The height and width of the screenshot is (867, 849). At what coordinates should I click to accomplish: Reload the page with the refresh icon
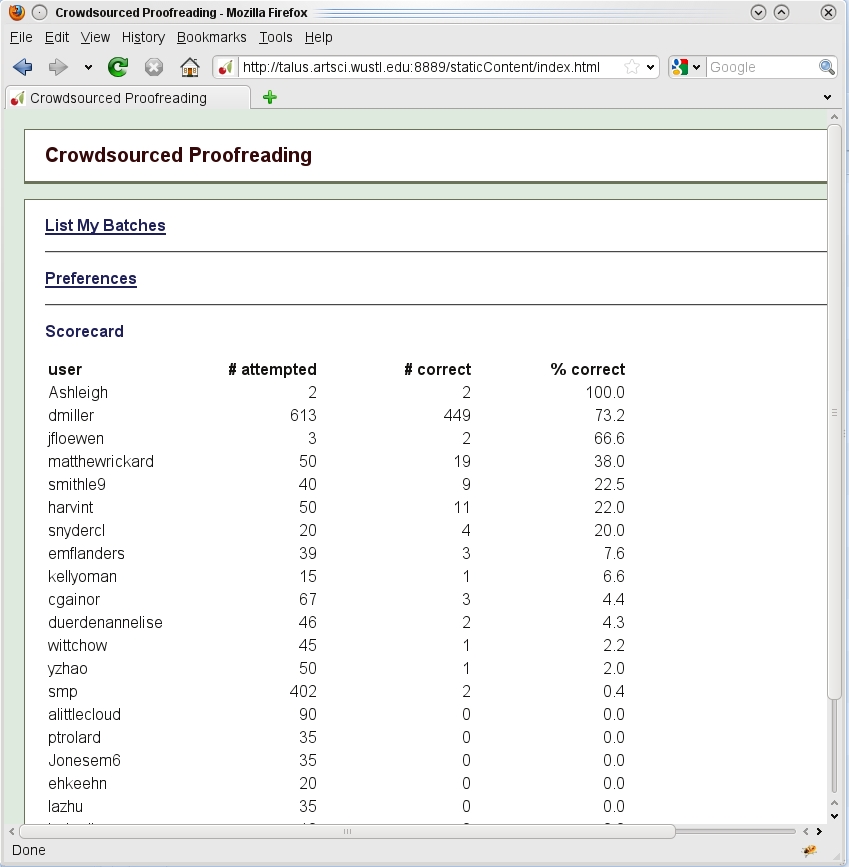118,67
